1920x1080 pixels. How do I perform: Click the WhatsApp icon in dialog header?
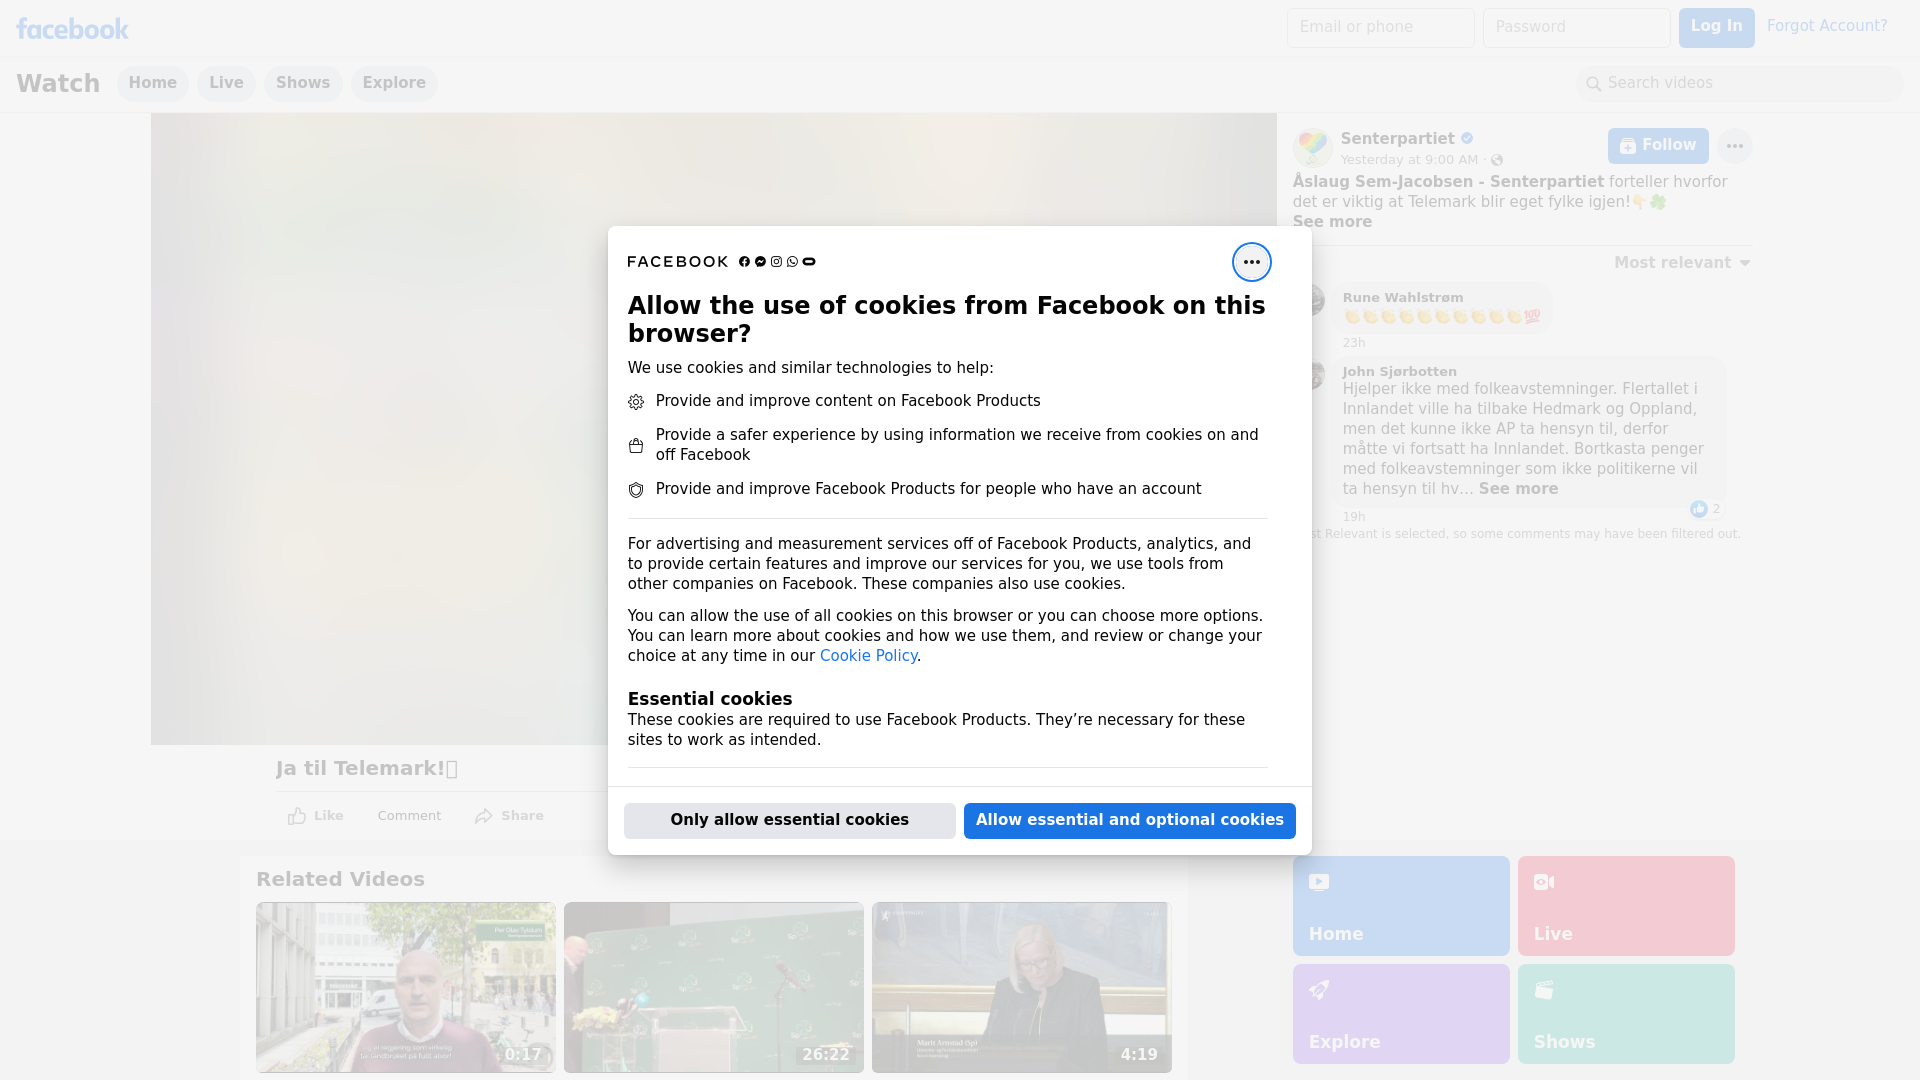coord(792,262)
